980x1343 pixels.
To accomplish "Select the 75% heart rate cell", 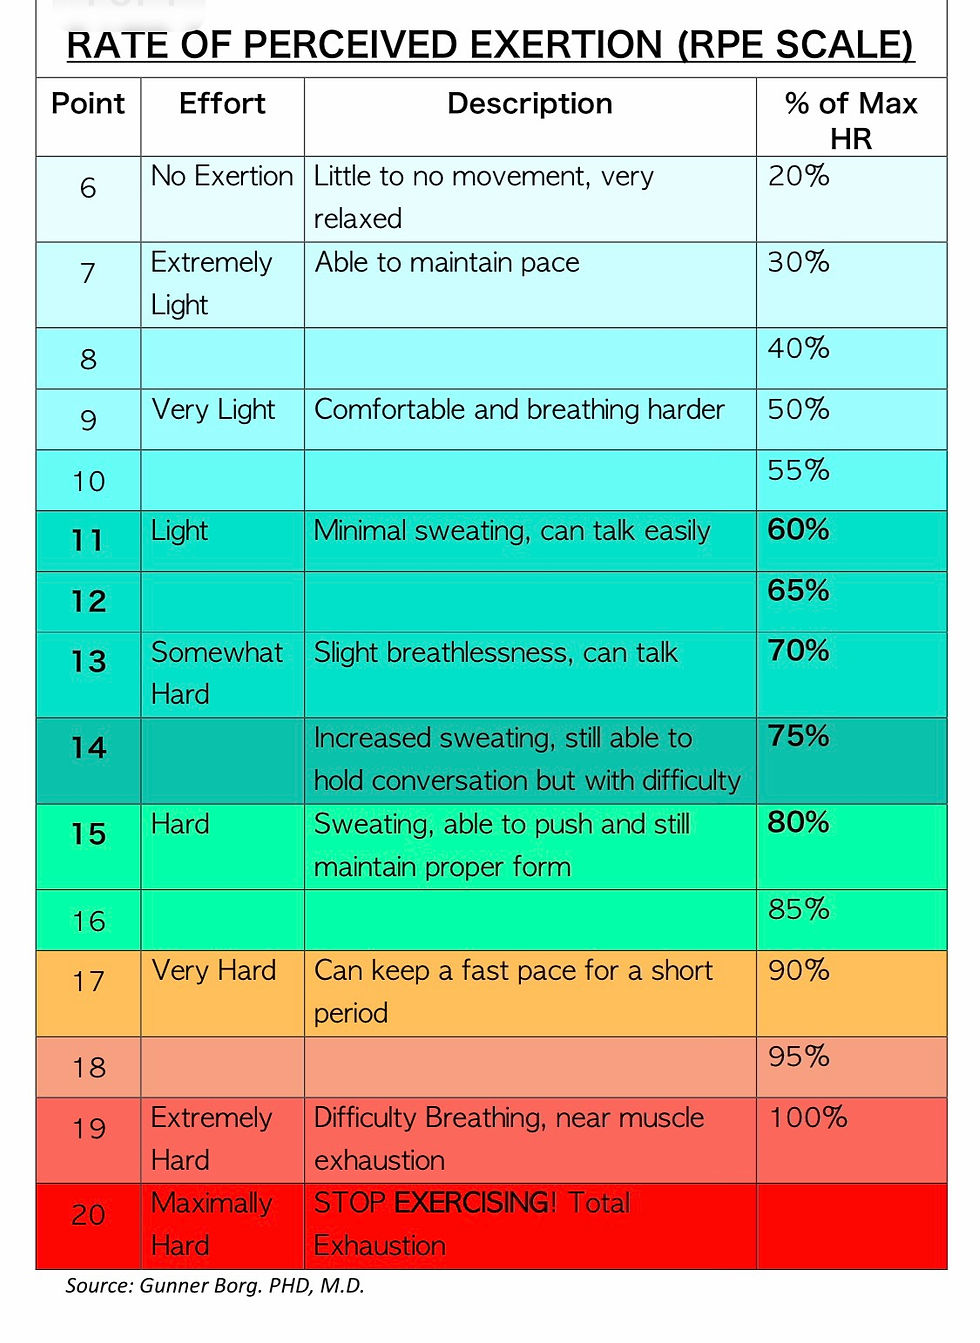I will (x=851, y=761).
